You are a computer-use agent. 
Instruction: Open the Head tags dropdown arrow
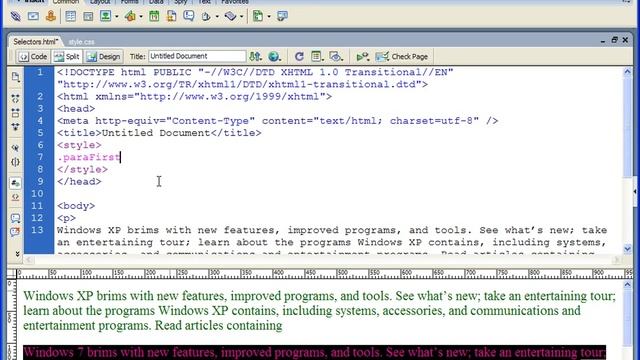click(x=217, y=17)
